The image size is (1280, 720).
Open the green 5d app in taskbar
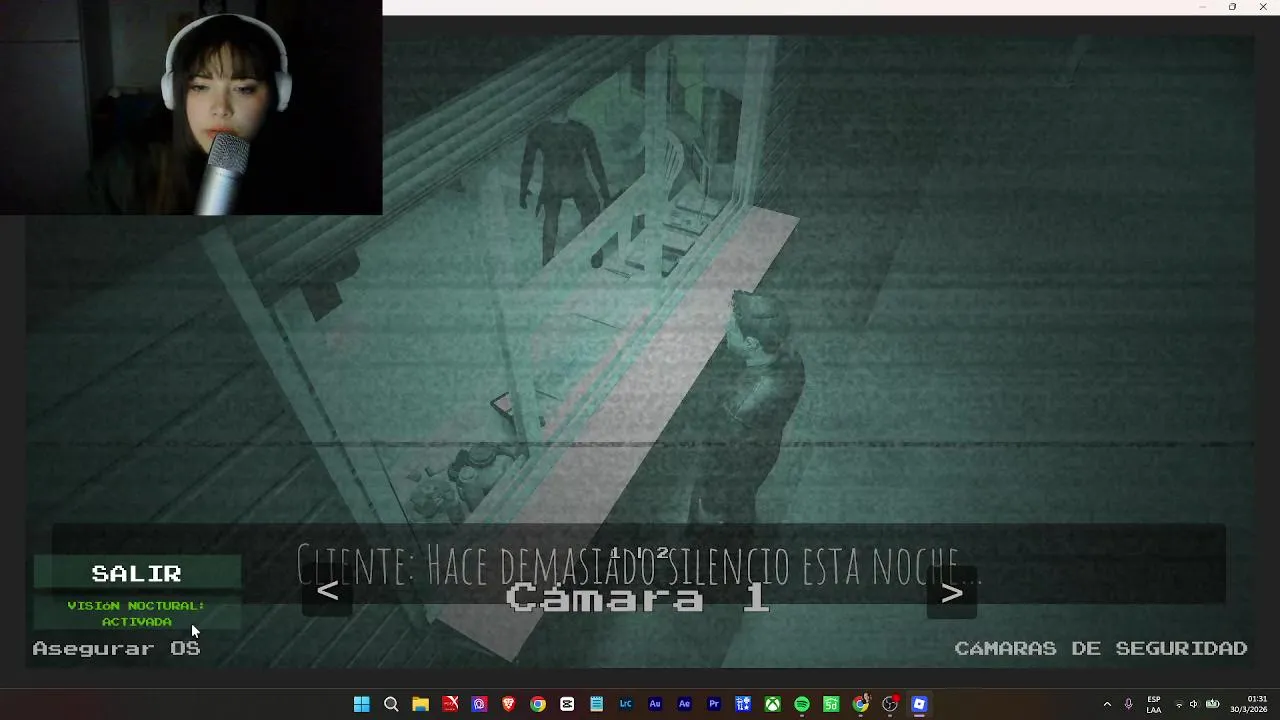click(831, 704)
